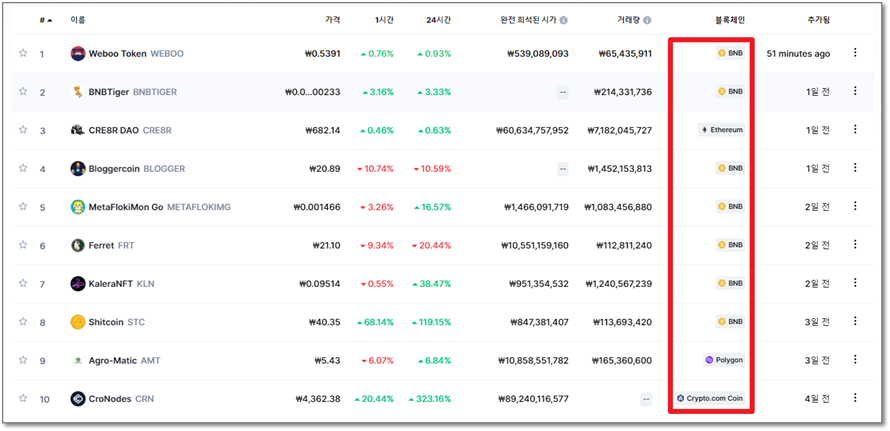Open the CroNodes CRN page
Viewport: 890px width, 431px height.
tap(121, 399)
